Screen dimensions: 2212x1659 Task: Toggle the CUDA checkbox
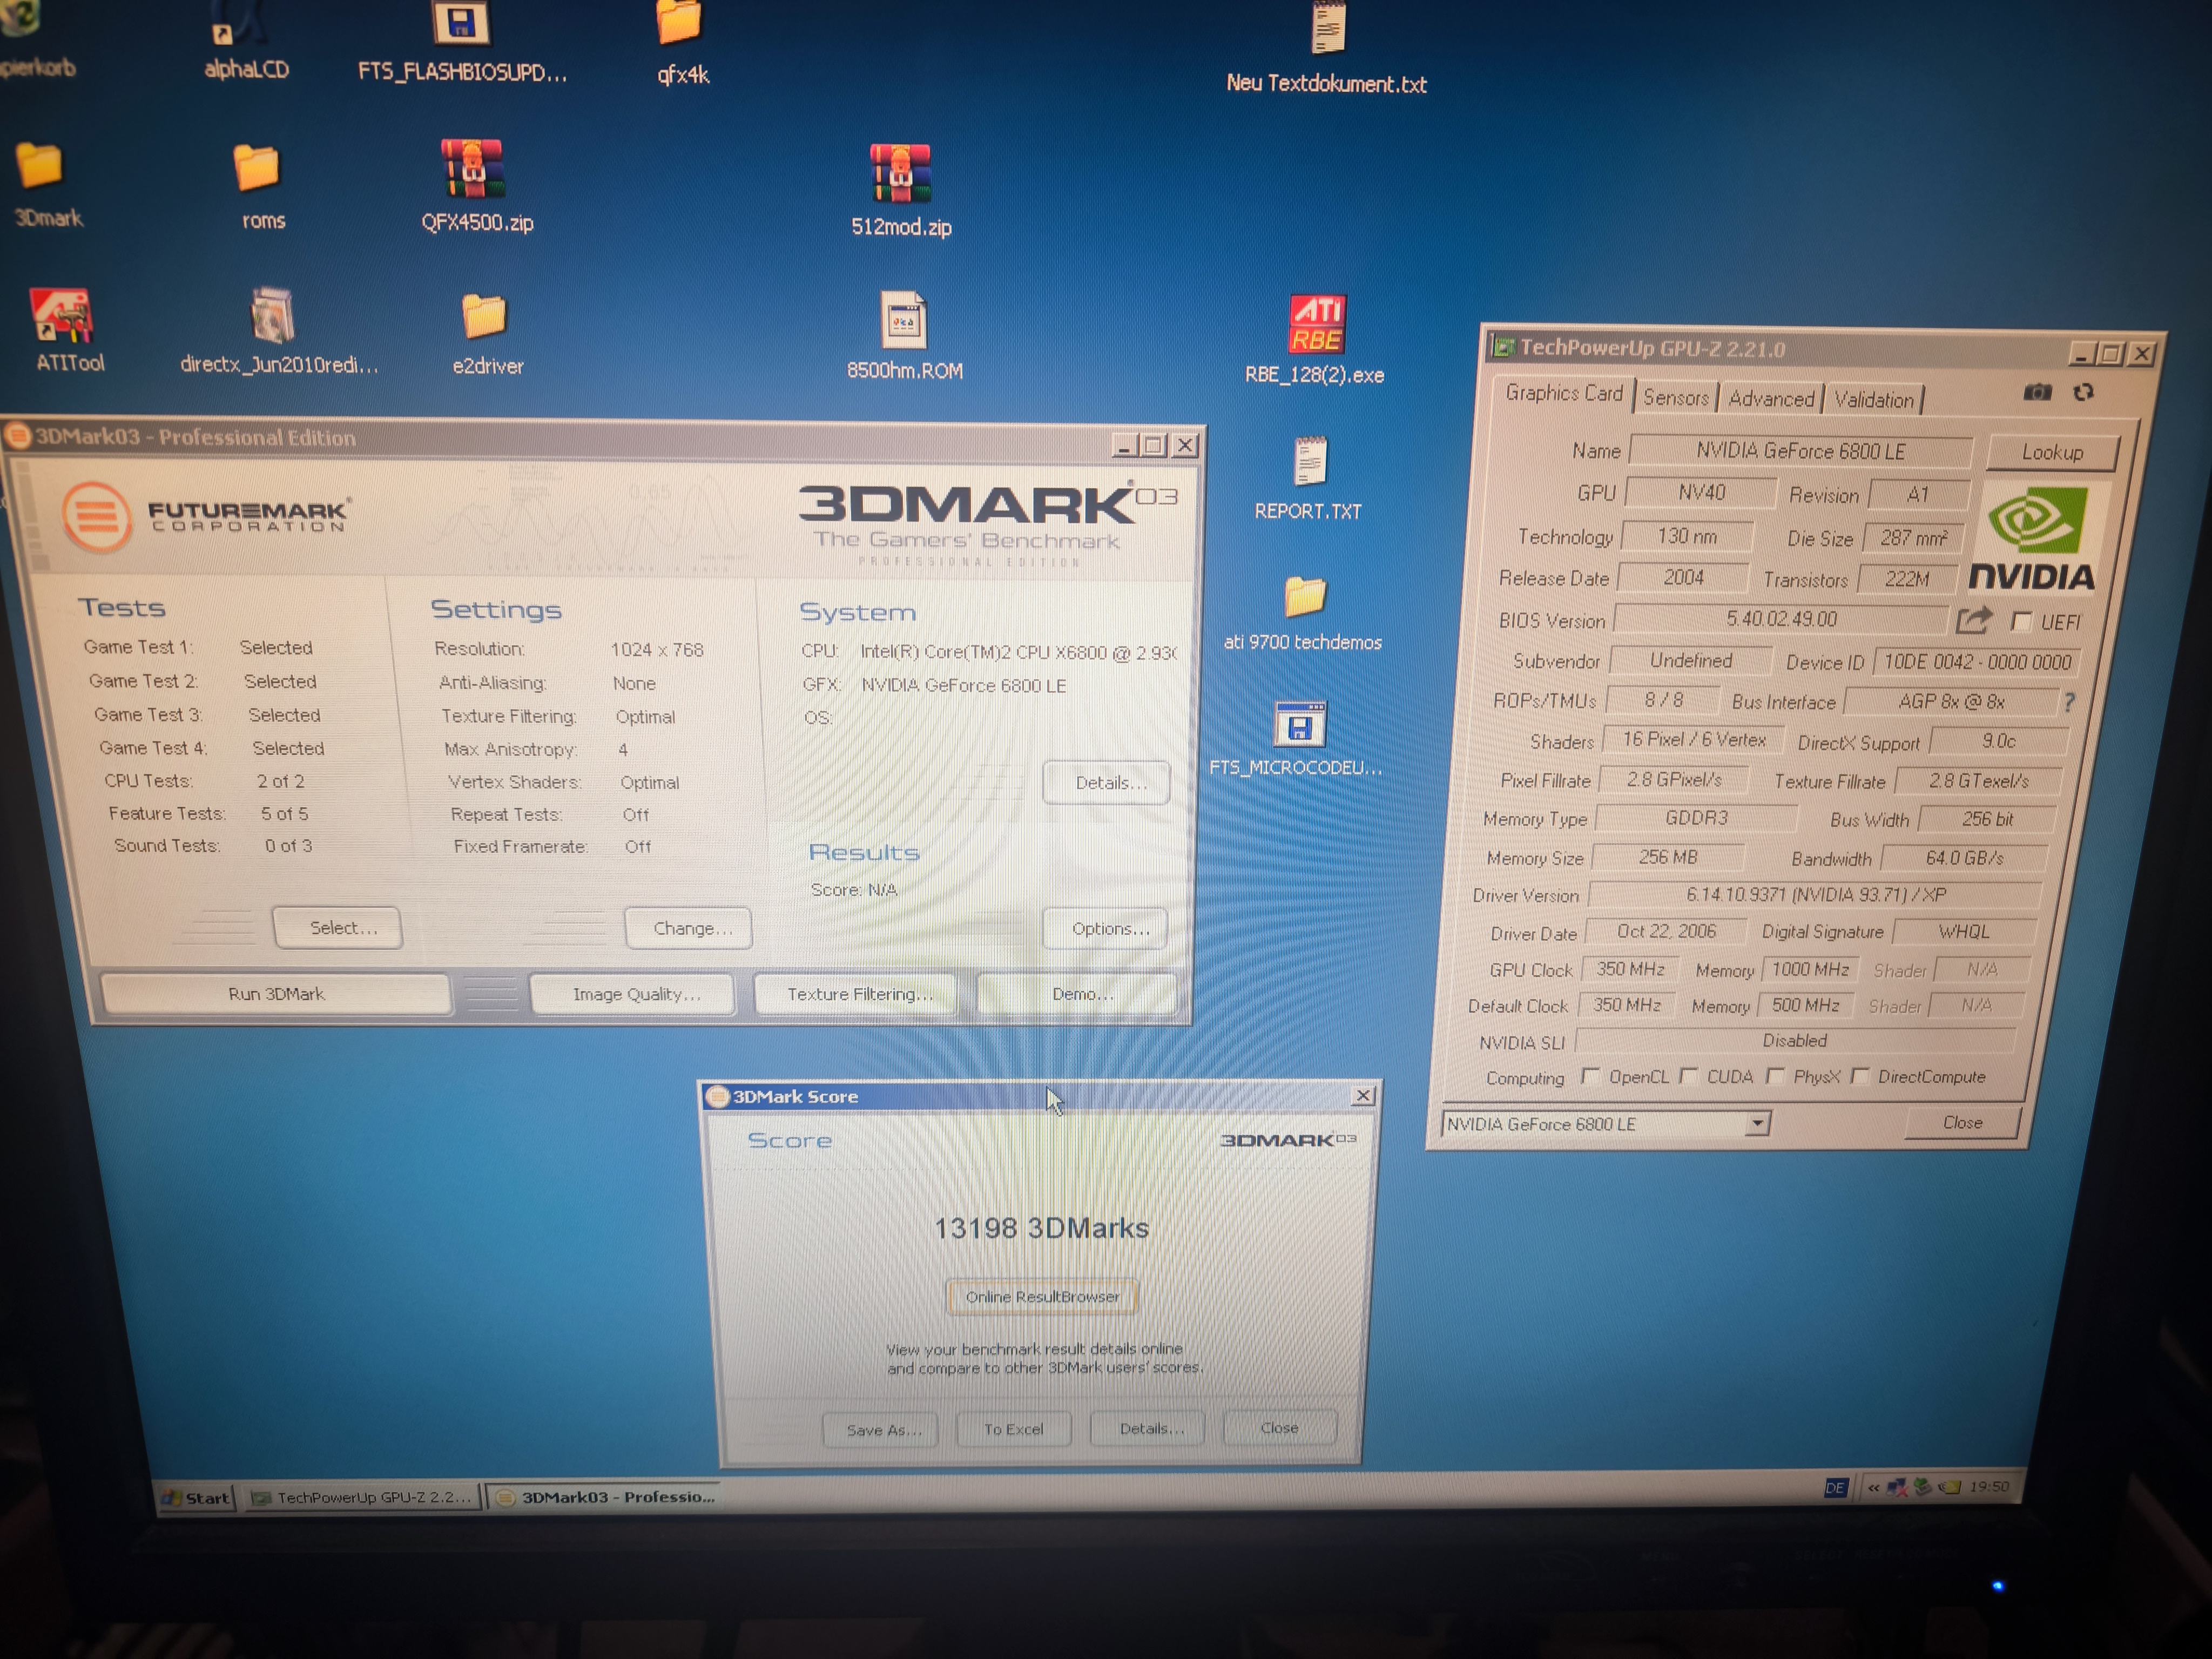click(1688, 1076)
